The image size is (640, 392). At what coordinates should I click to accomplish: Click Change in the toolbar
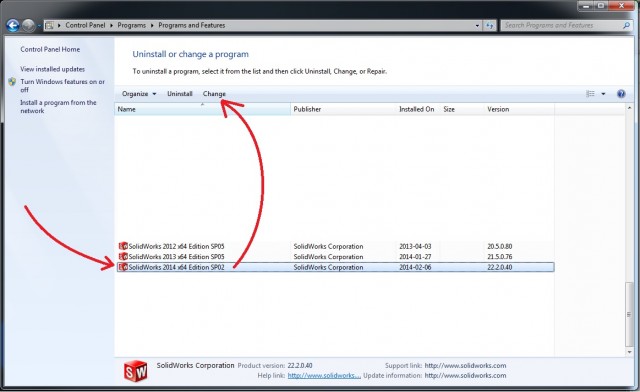tap(214, 94)
